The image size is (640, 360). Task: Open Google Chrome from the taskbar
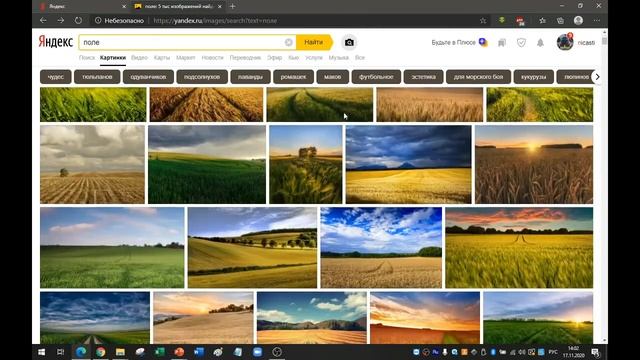pos(100,352)
